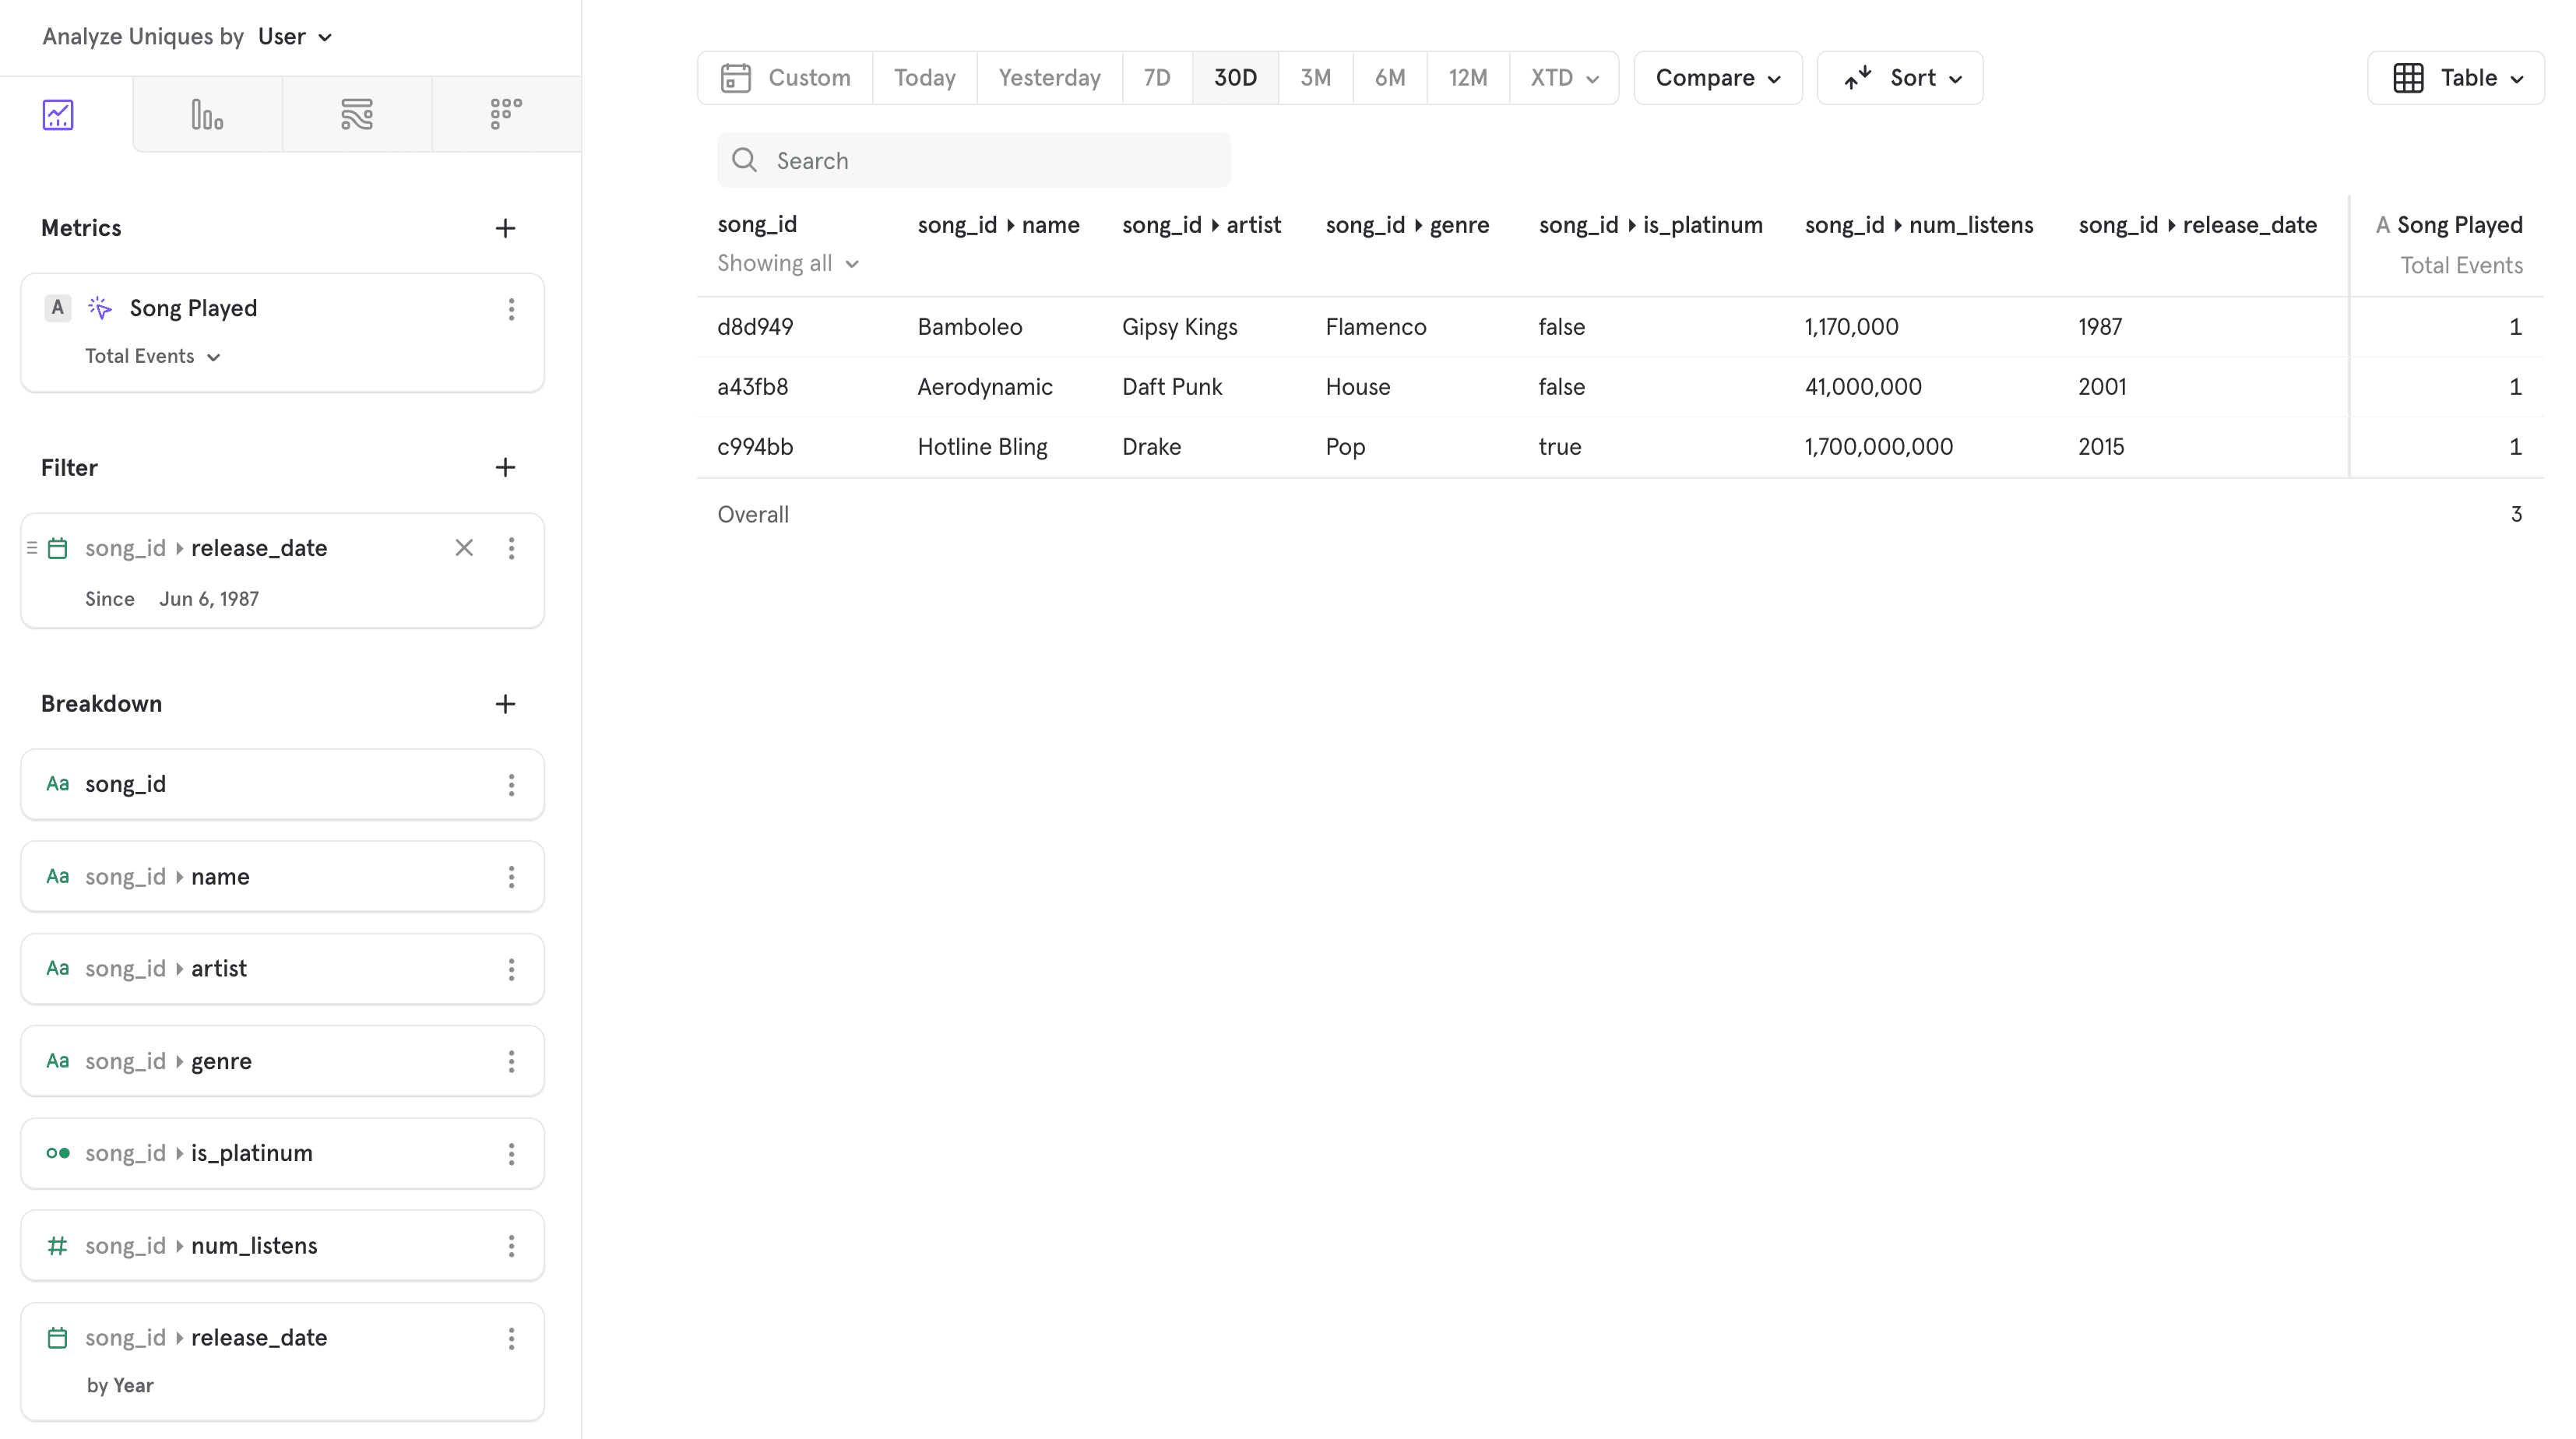Add a new metric with plus icon
Screen dimensions: 2576x1439
click(x=505, y=228)
